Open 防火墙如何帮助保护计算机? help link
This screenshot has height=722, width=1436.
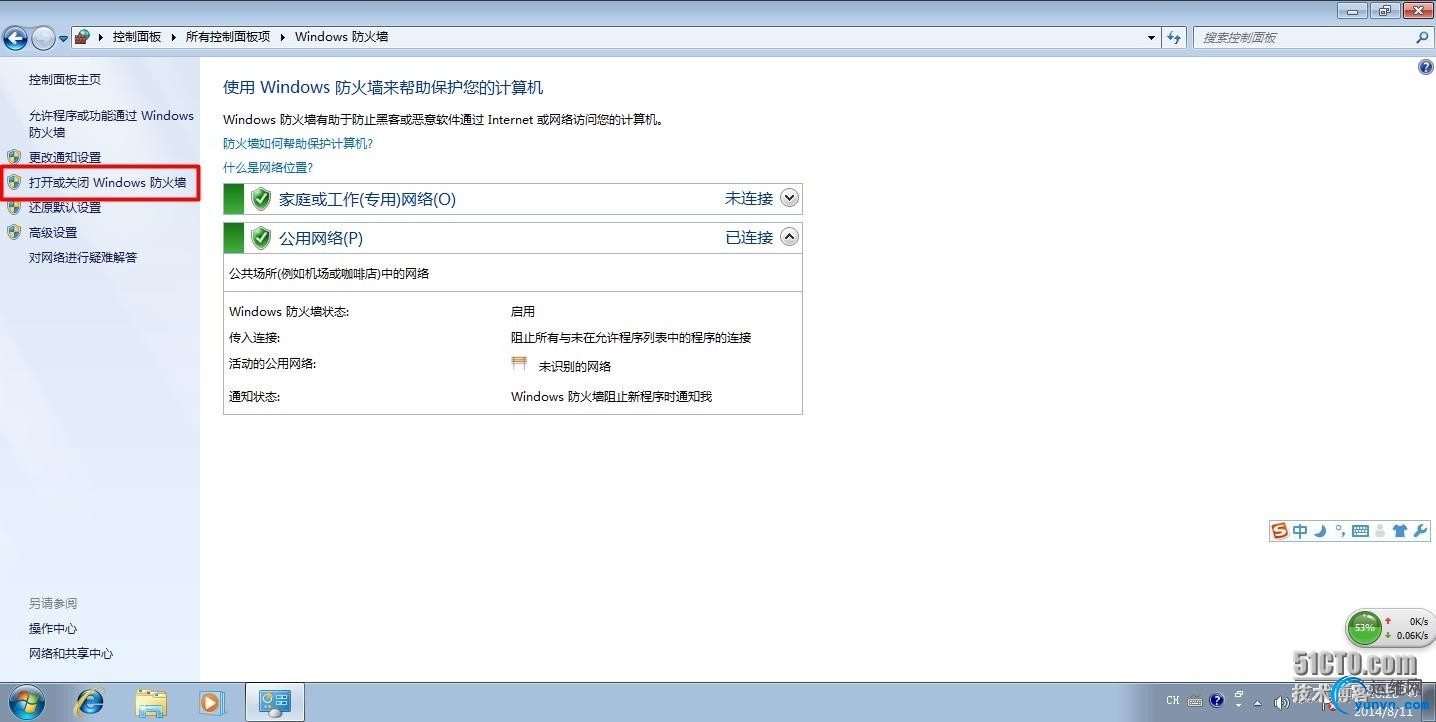point(298,144)
